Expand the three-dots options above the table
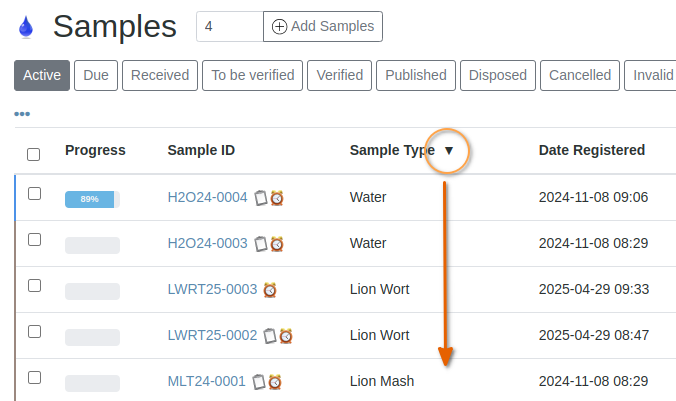Viewport: 676px width, 401px height. point(22,113)
